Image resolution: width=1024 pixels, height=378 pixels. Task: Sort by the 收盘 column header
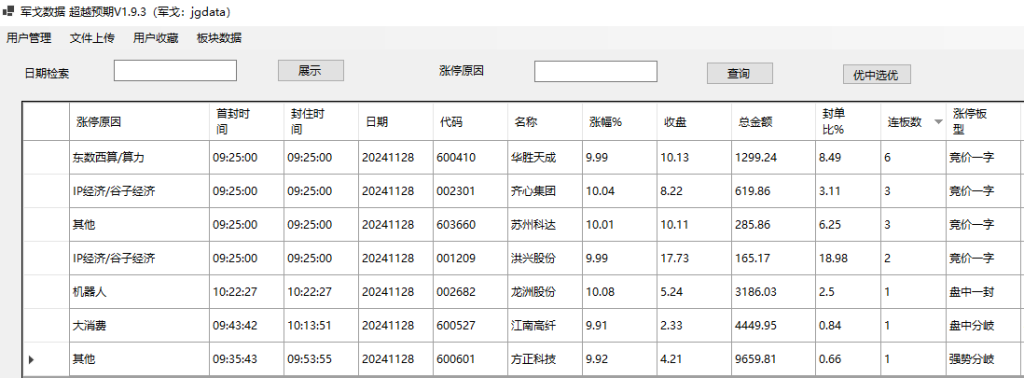point(694,121)
